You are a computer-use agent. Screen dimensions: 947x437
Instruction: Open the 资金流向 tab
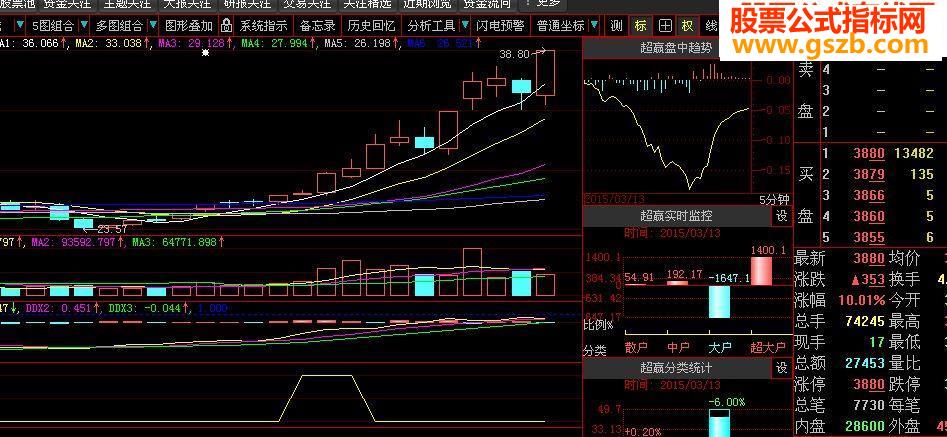[486, 4]
